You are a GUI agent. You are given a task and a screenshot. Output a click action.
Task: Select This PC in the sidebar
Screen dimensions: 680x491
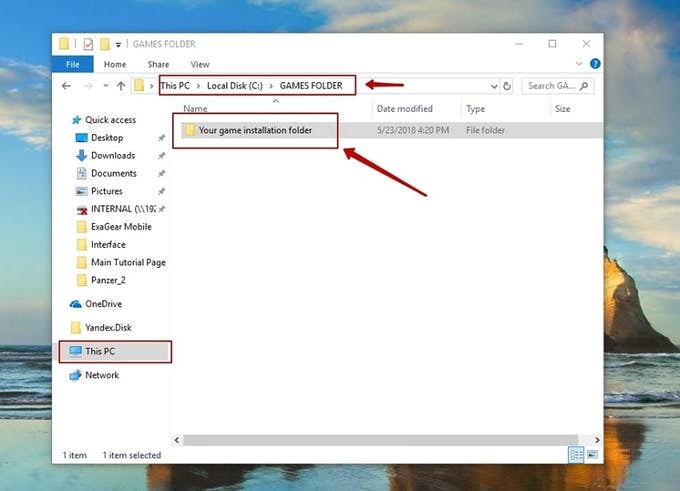102,351
